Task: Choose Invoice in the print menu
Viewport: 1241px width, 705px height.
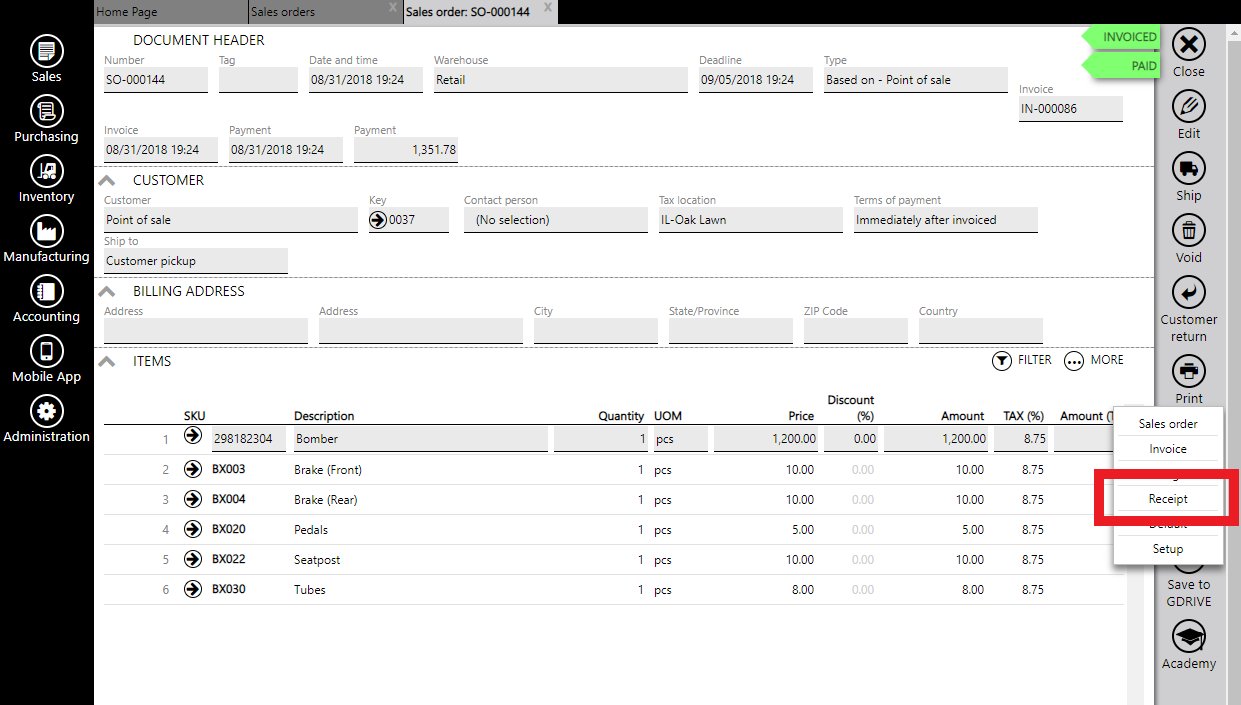Action: click(x=1167, y=449)
